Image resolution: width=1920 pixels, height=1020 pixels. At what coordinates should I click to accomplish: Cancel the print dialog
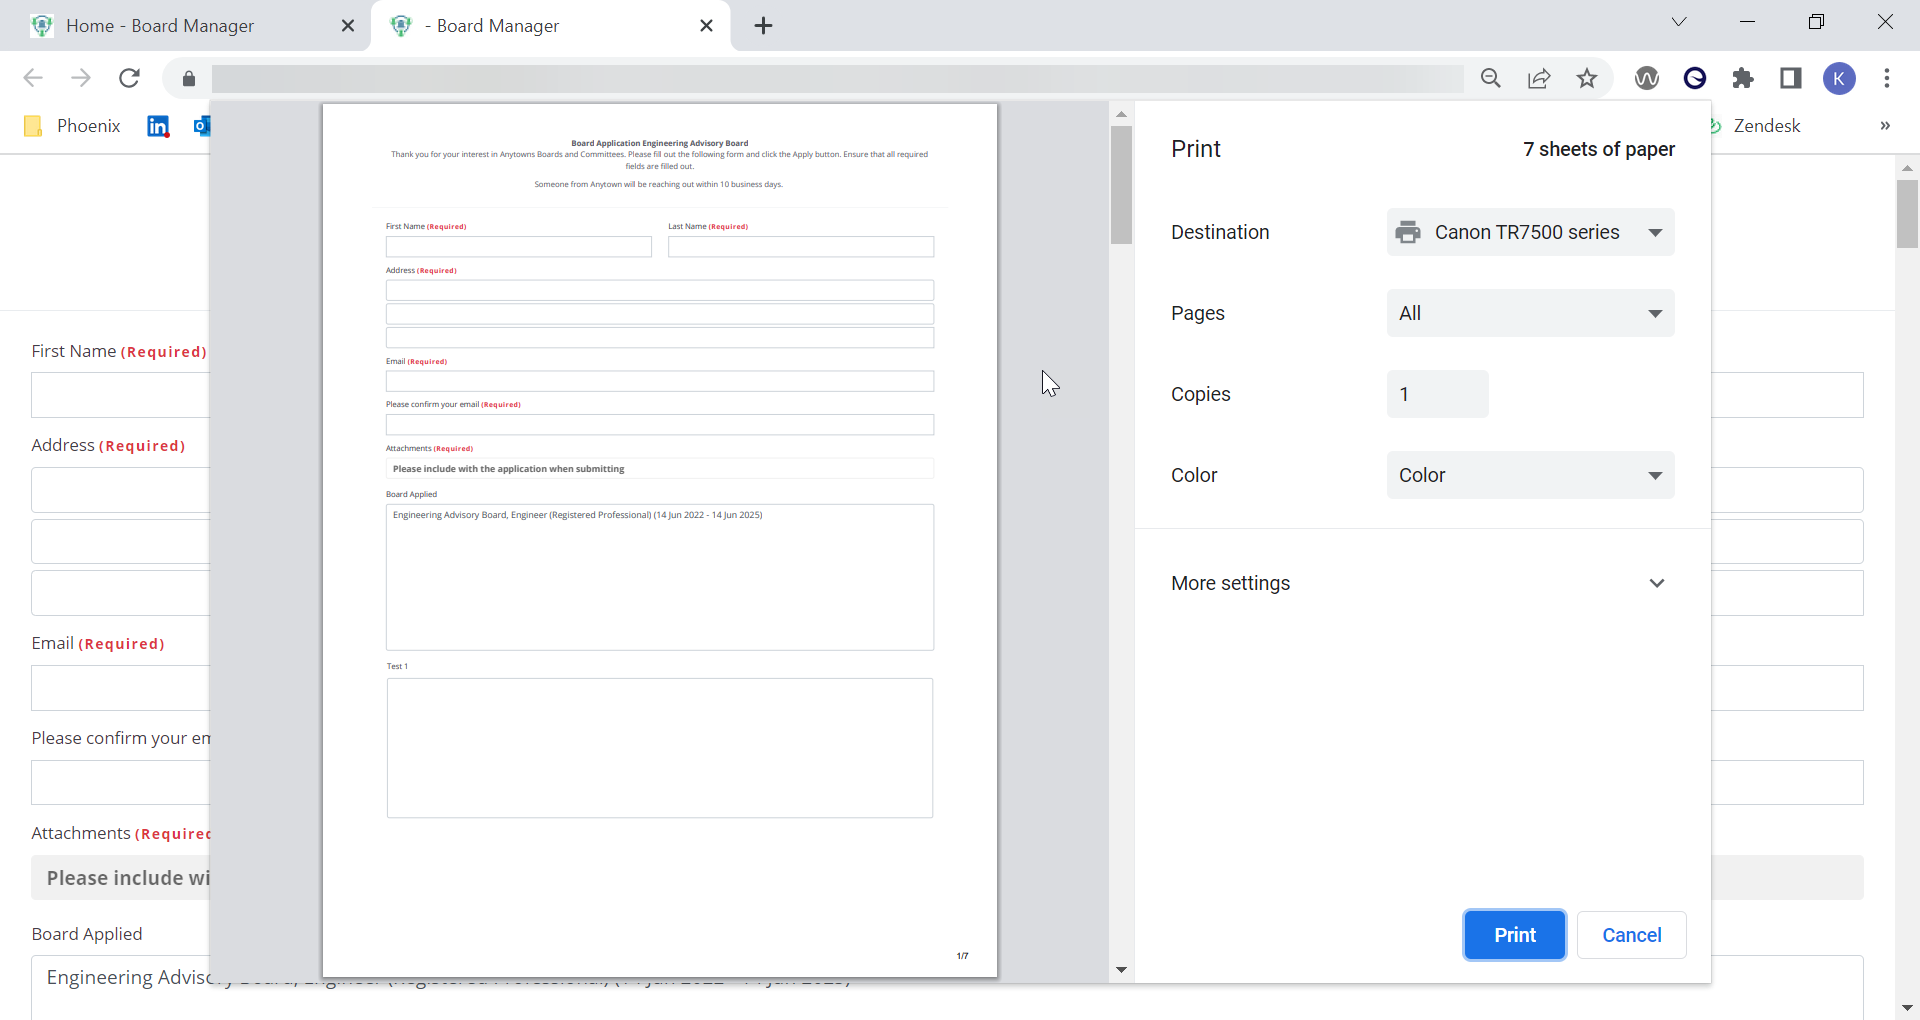[1631, 935]
